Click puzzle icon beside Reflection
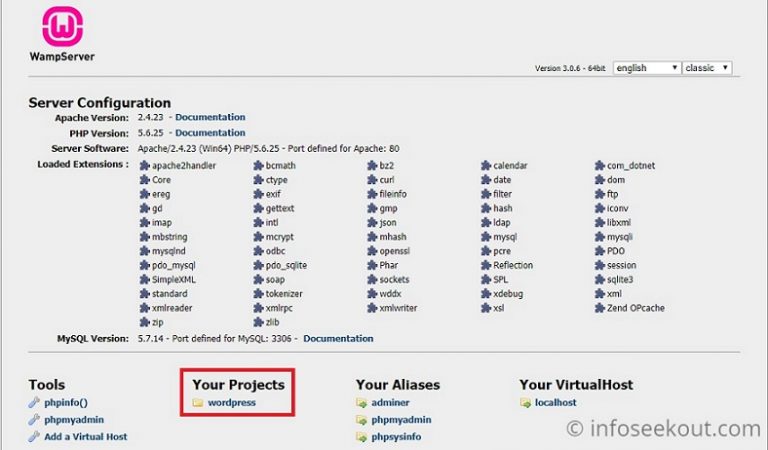 pyautogui.click(x=486, y=265)
